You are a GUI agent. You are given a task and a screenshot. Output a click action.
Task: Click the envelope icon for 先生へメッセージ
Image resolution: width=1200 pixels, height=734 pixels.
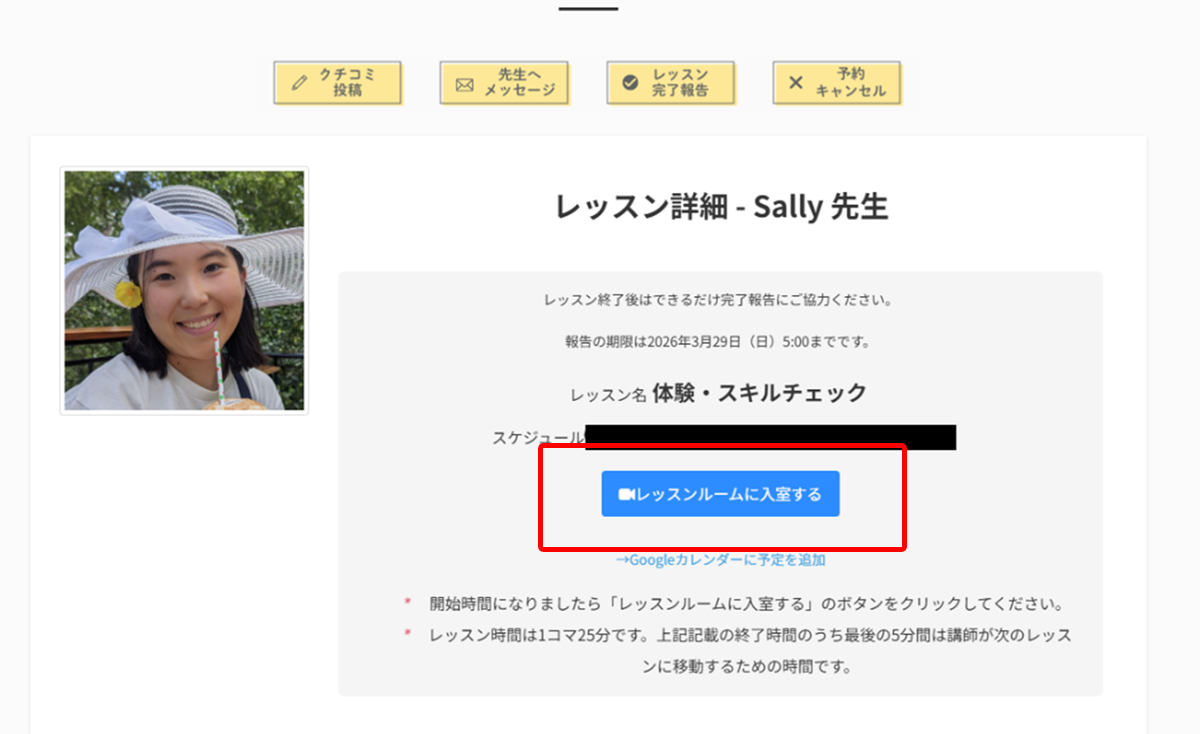tap(464, 83)
